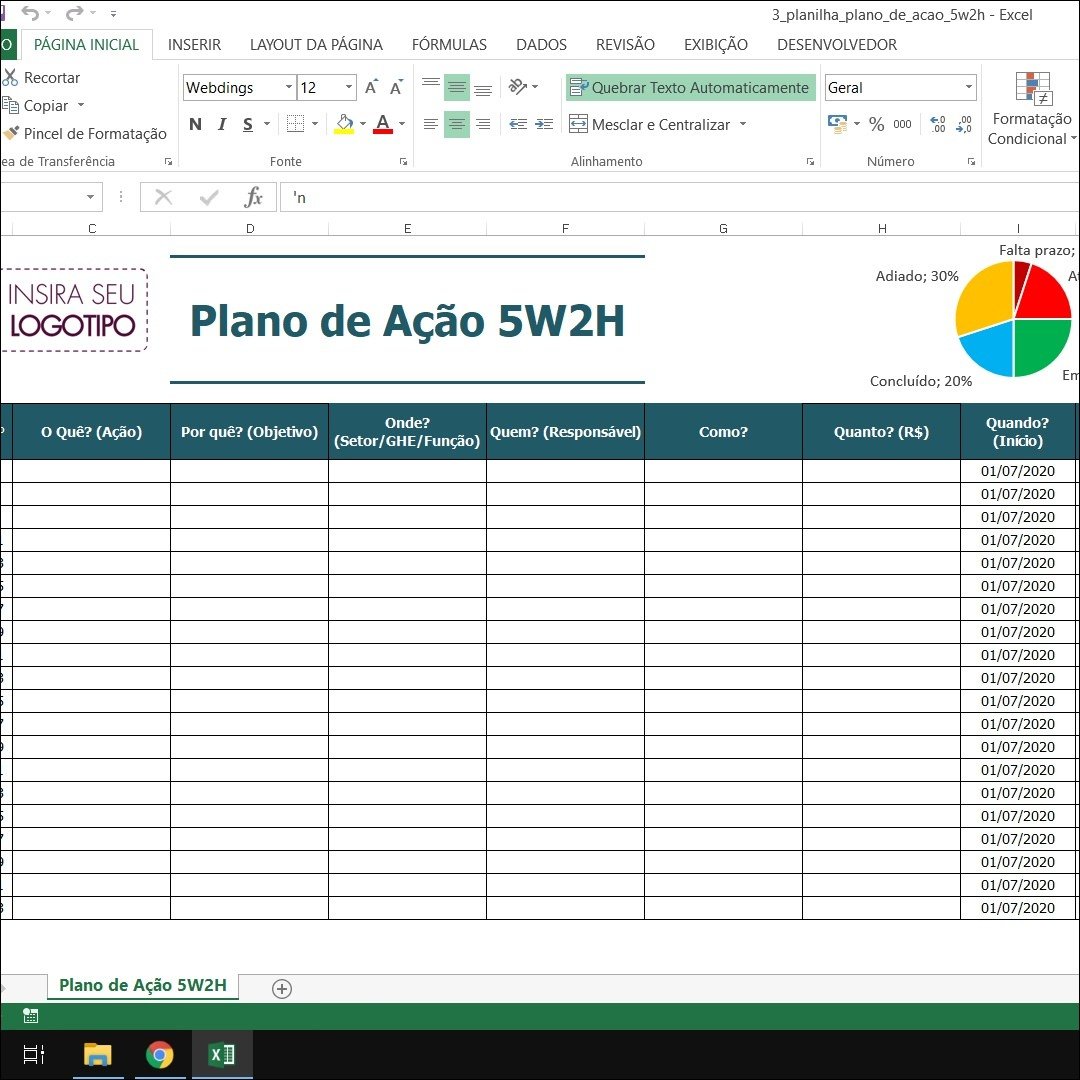Toggle Quebrar Texto Automaticamente

tap(690, 88)
